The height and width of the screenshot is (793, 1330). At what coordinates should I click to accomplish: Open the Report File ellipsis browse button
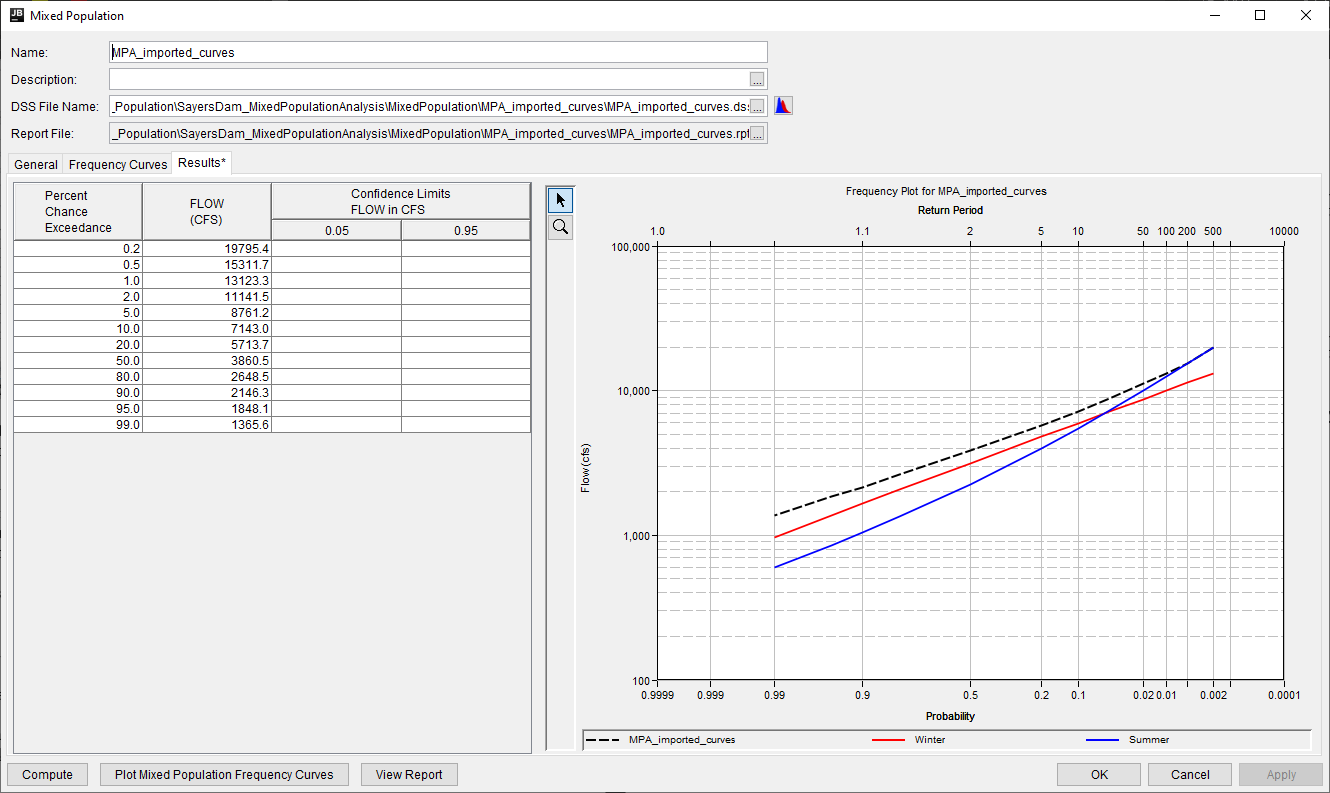757,132
